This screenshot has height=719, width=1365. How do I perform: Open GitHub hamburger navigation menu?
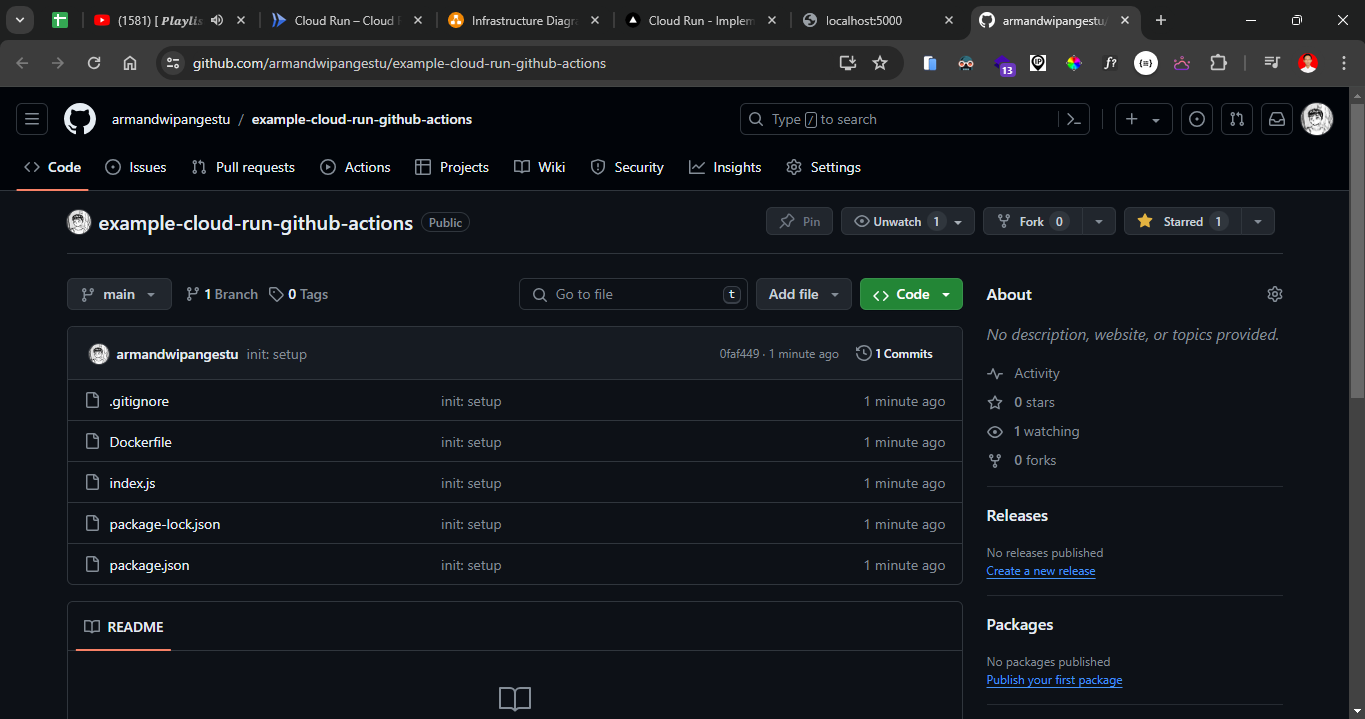coord(32,119)
